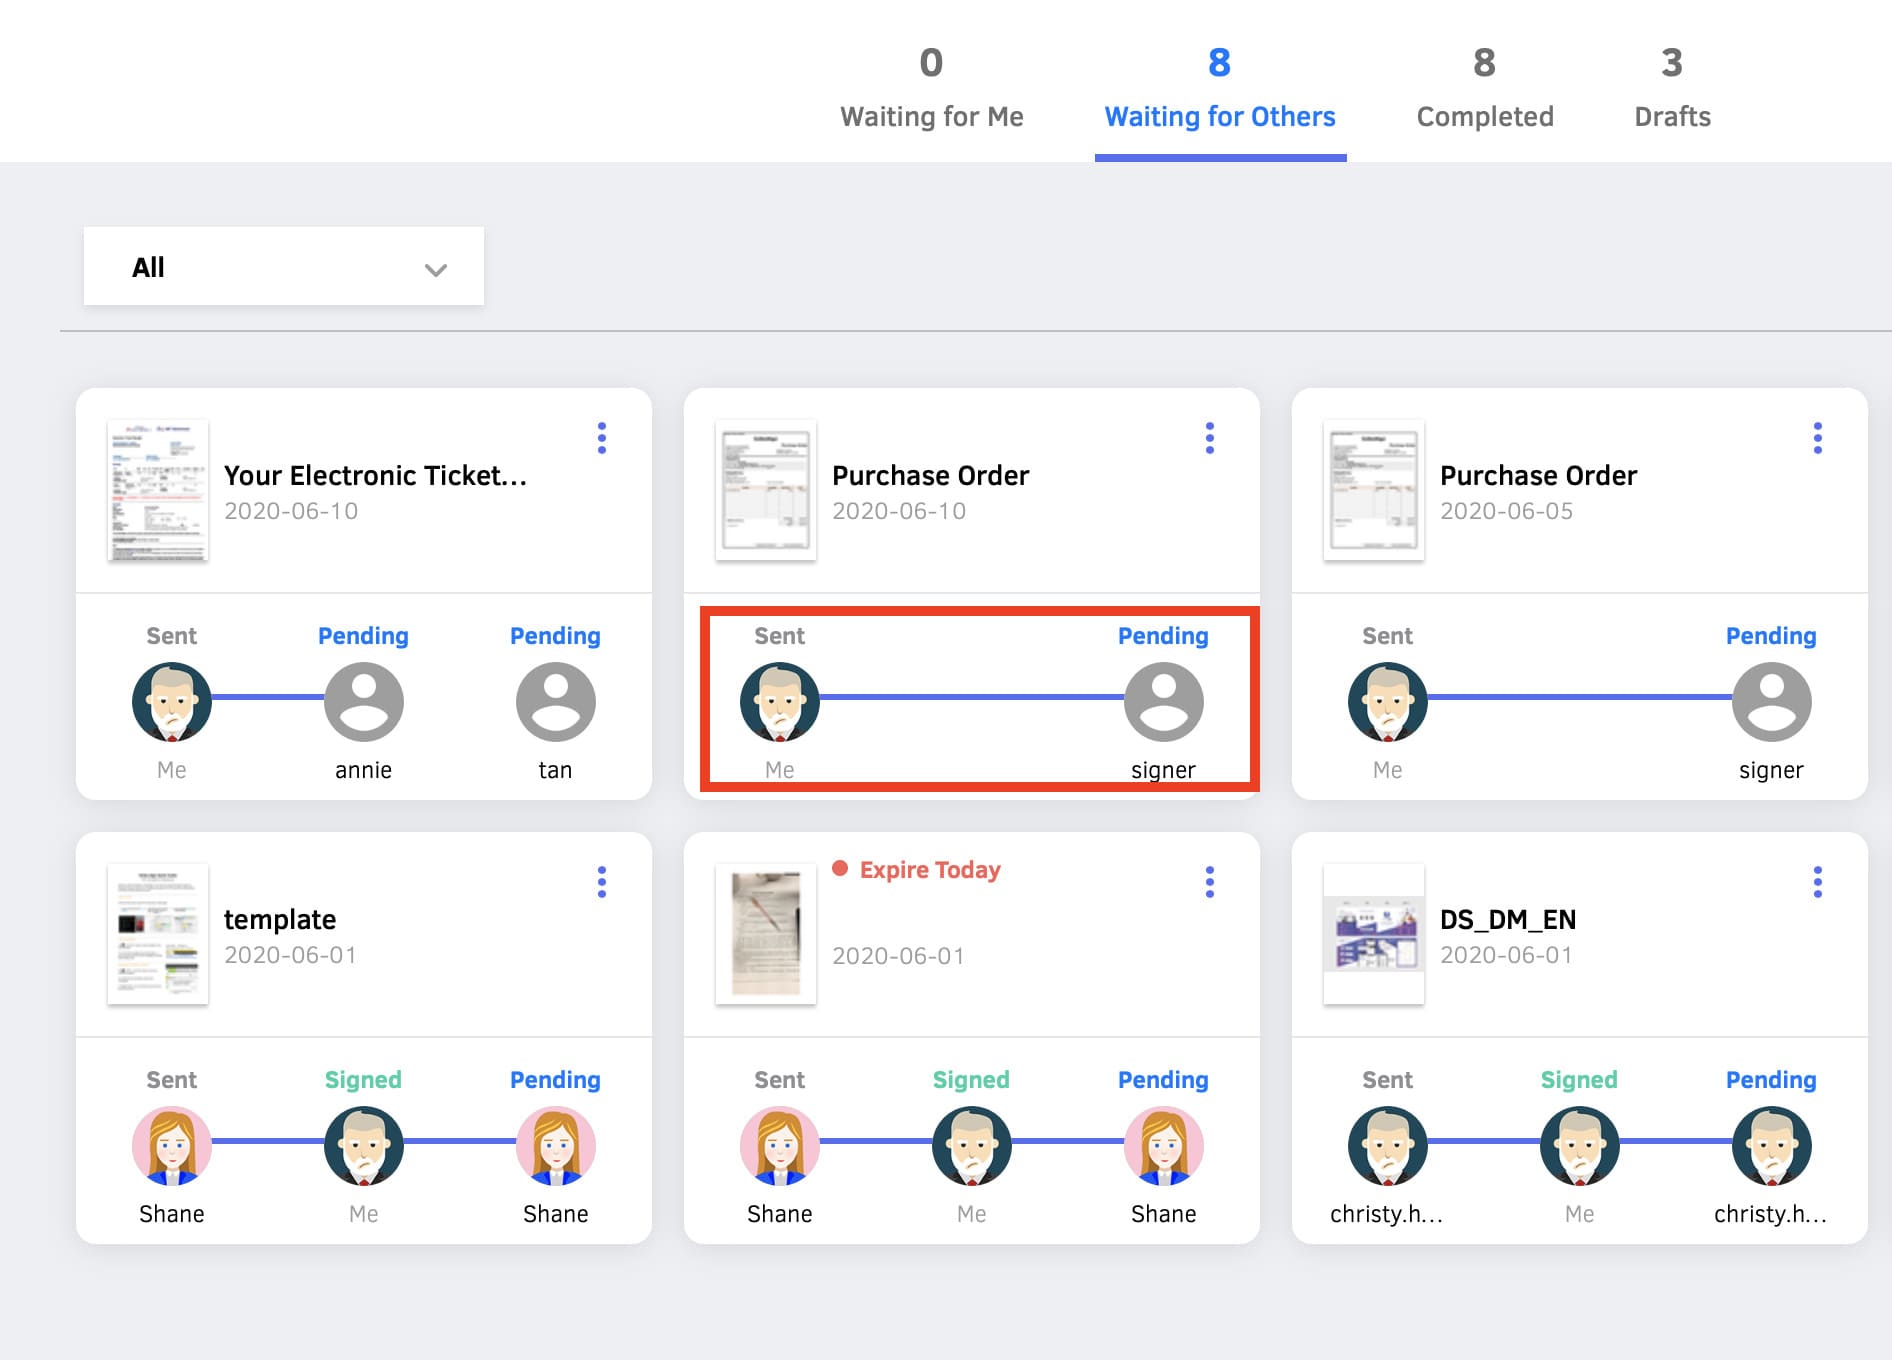Click tan's pending signer avatar
Viewport: 1892px width, 1360px height.
pos(555,702)
